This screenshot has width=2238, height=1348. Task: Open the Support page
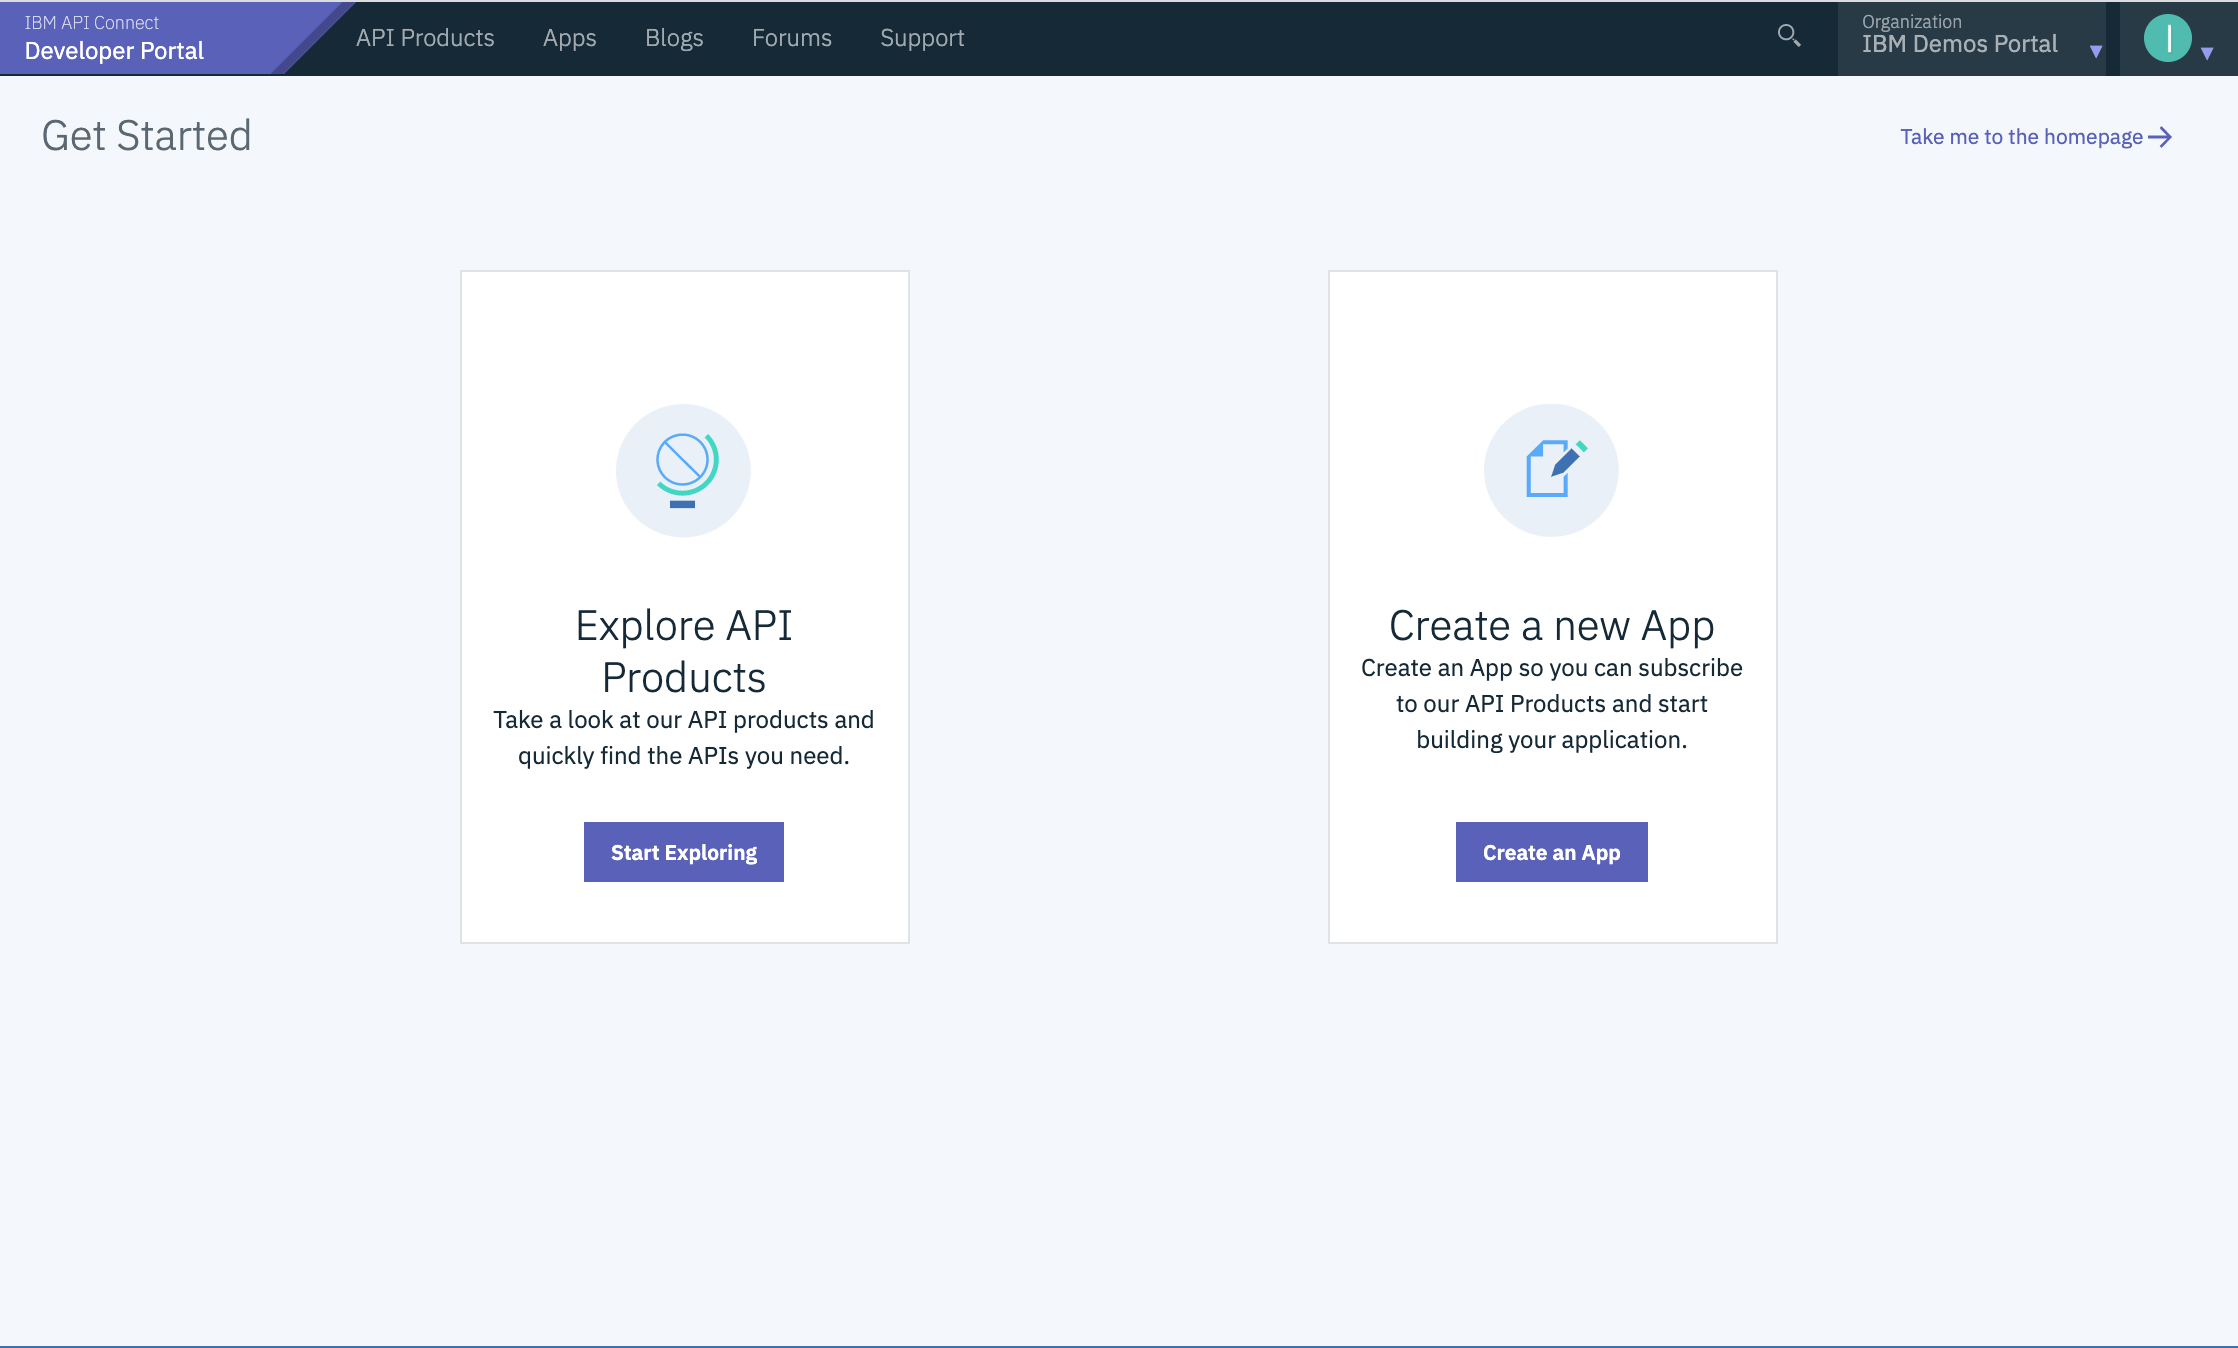(921, 38)
